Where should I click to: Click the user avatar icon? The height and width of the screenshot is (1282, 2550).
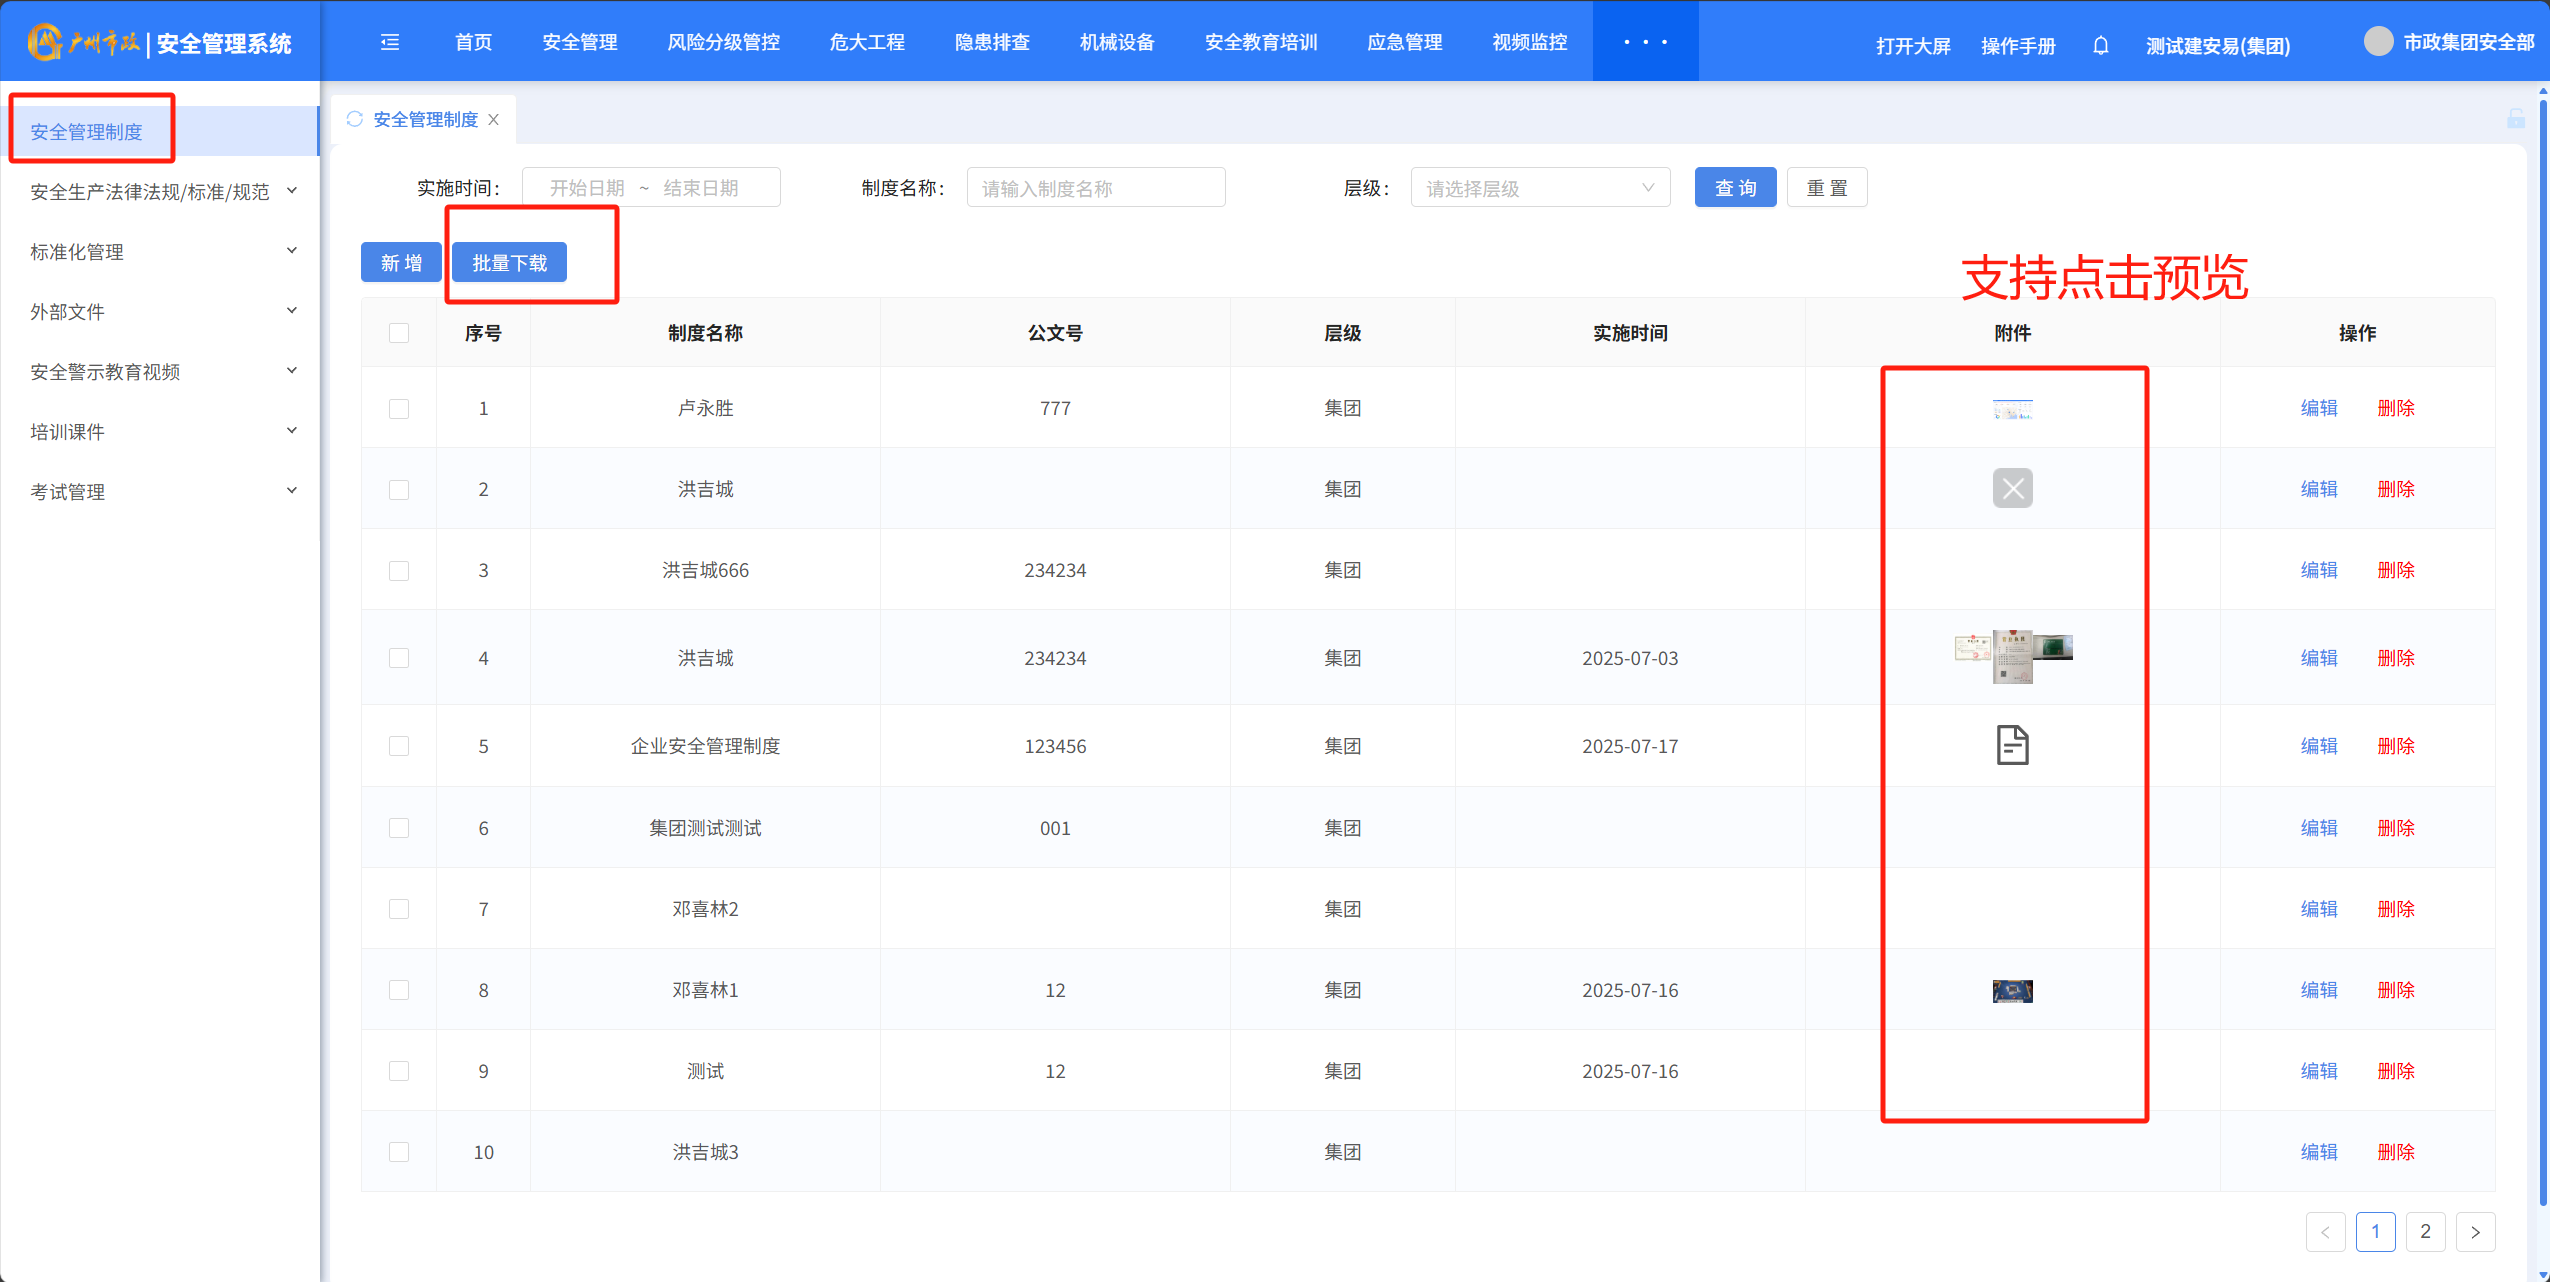tap(2378, 42)
